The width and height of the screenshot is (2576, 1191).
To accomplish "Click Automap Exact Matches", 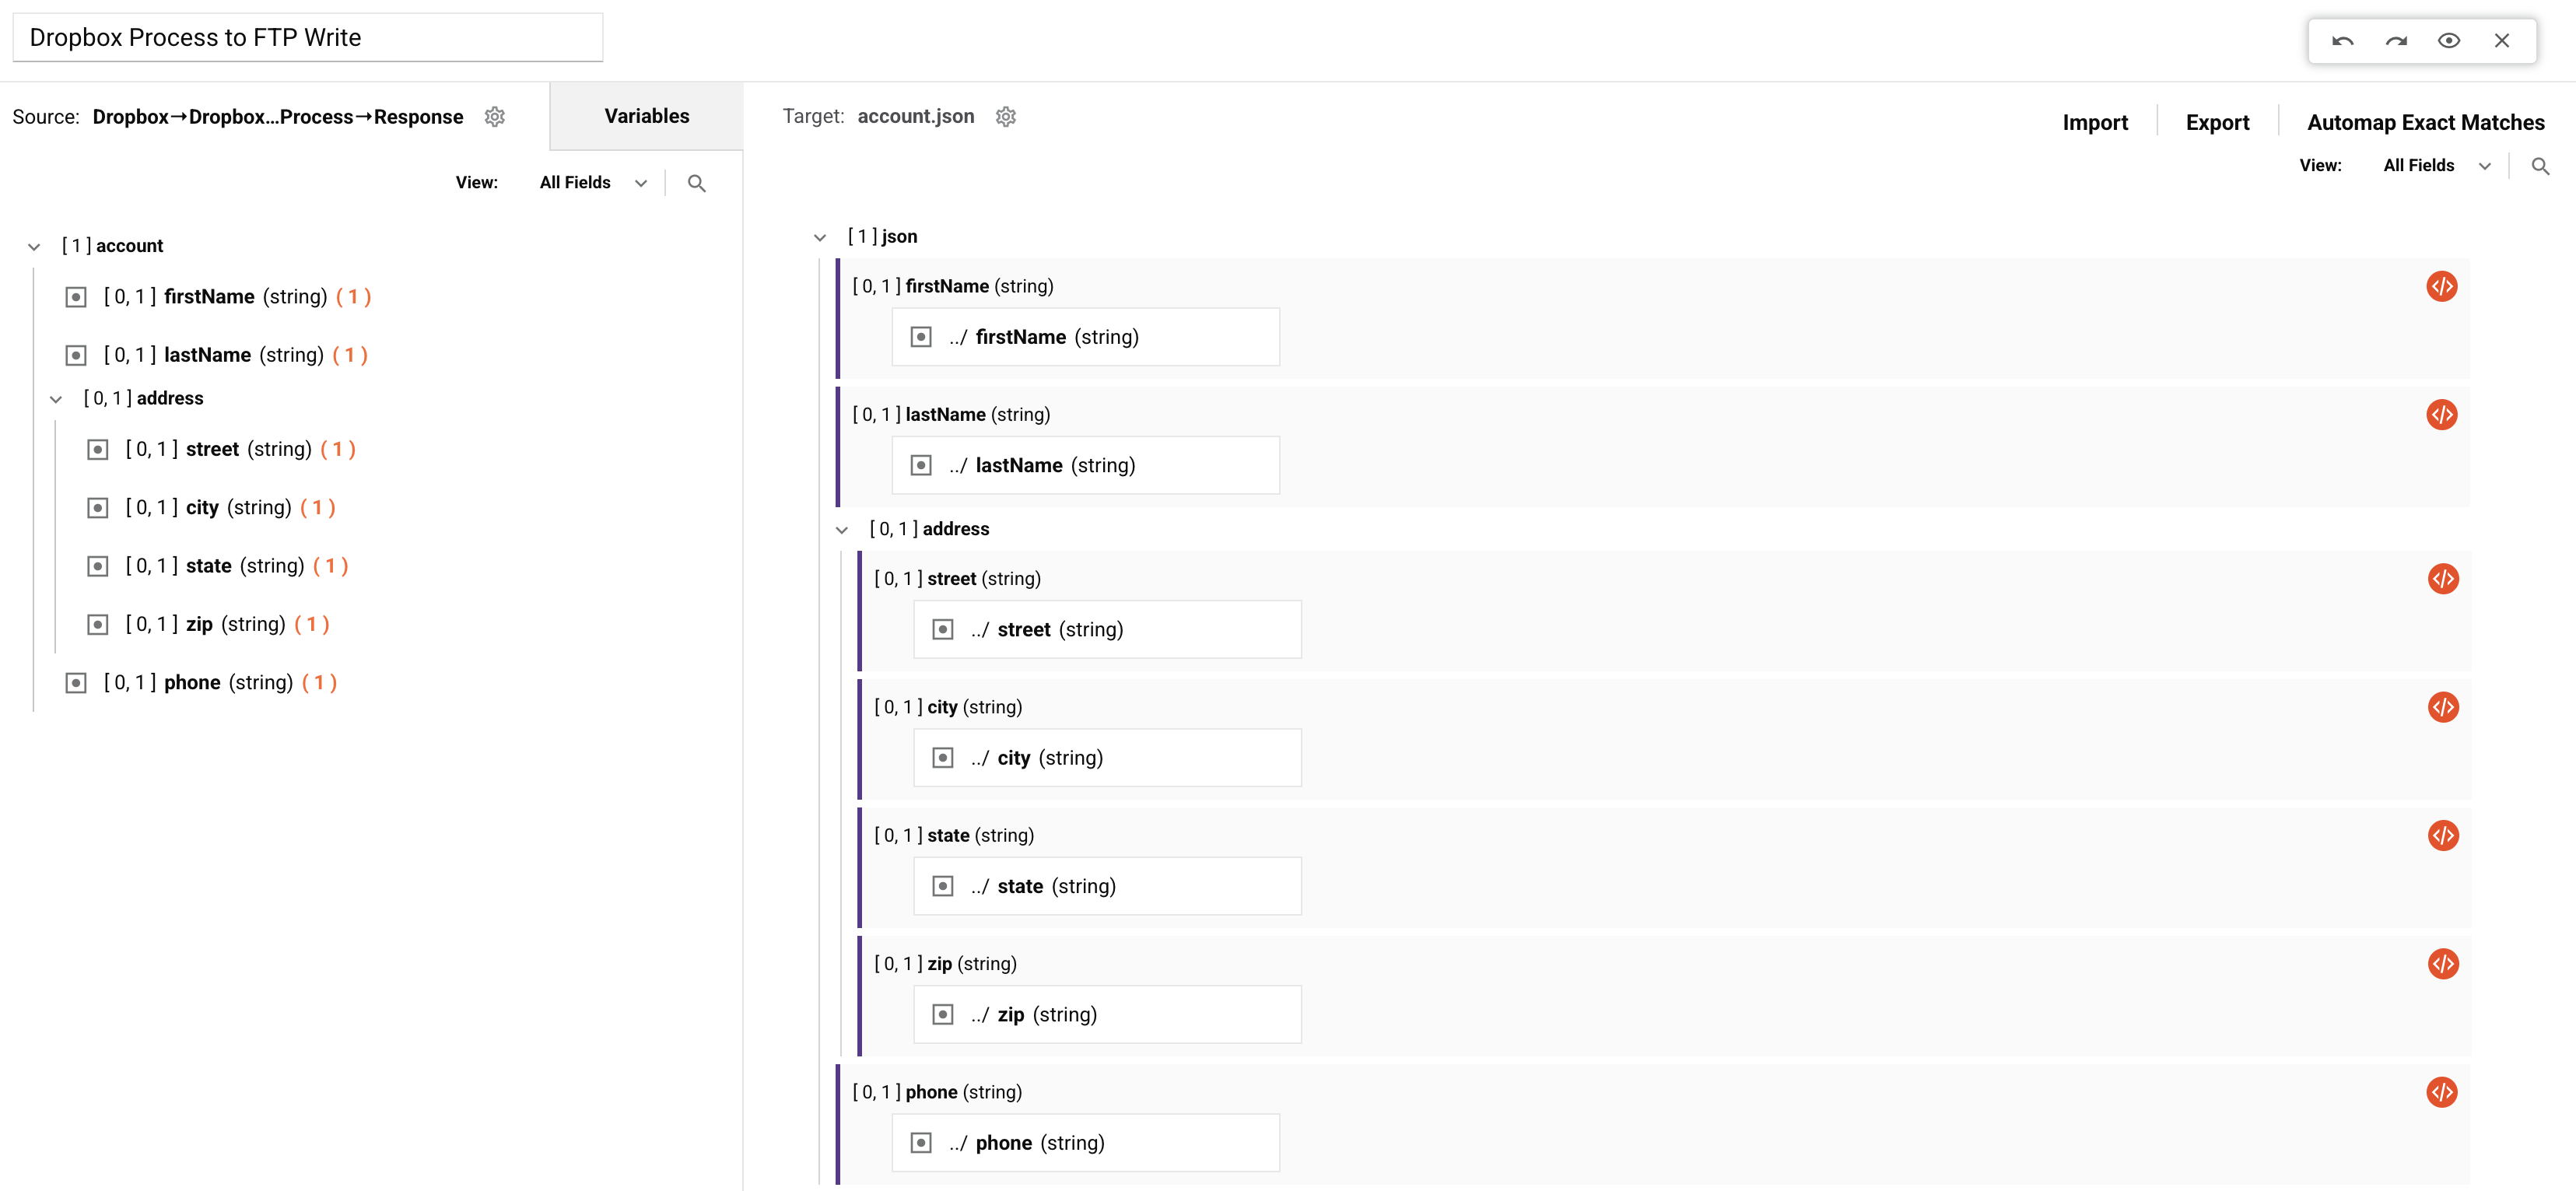I will (2425, 122).
